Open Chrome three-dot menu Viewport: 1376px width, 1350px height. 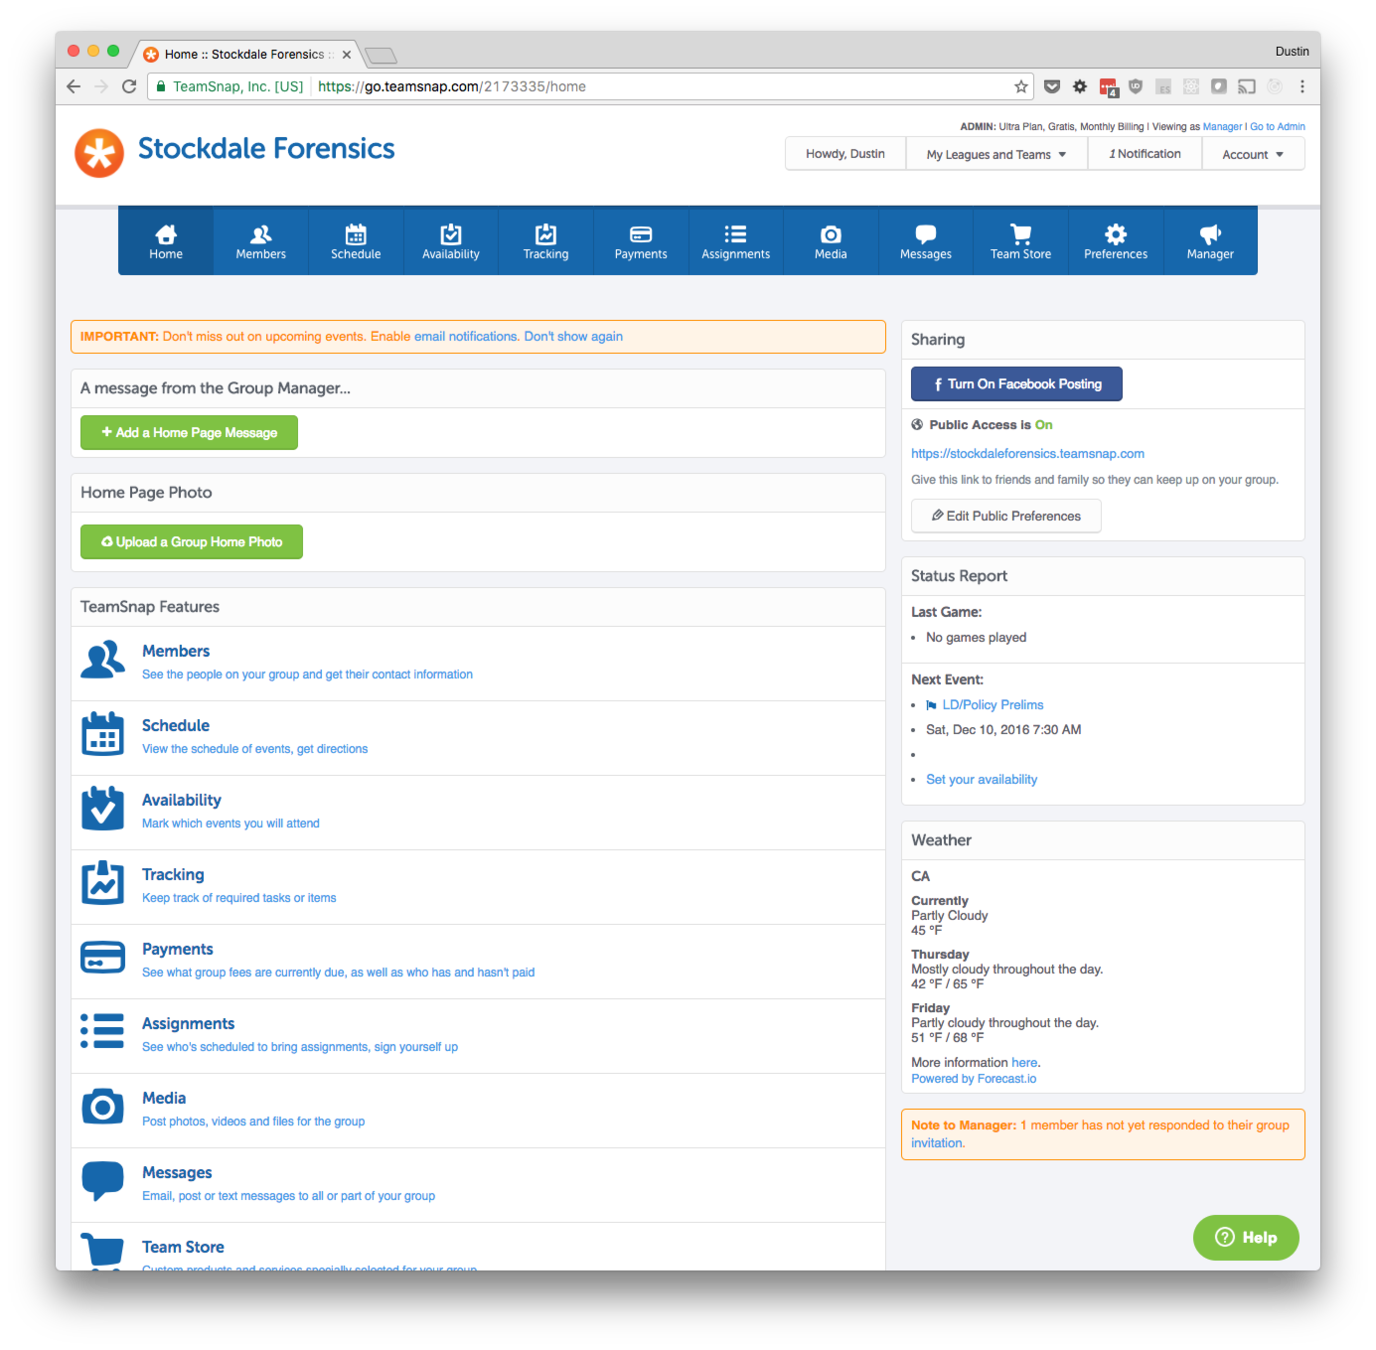point(1302,87)
